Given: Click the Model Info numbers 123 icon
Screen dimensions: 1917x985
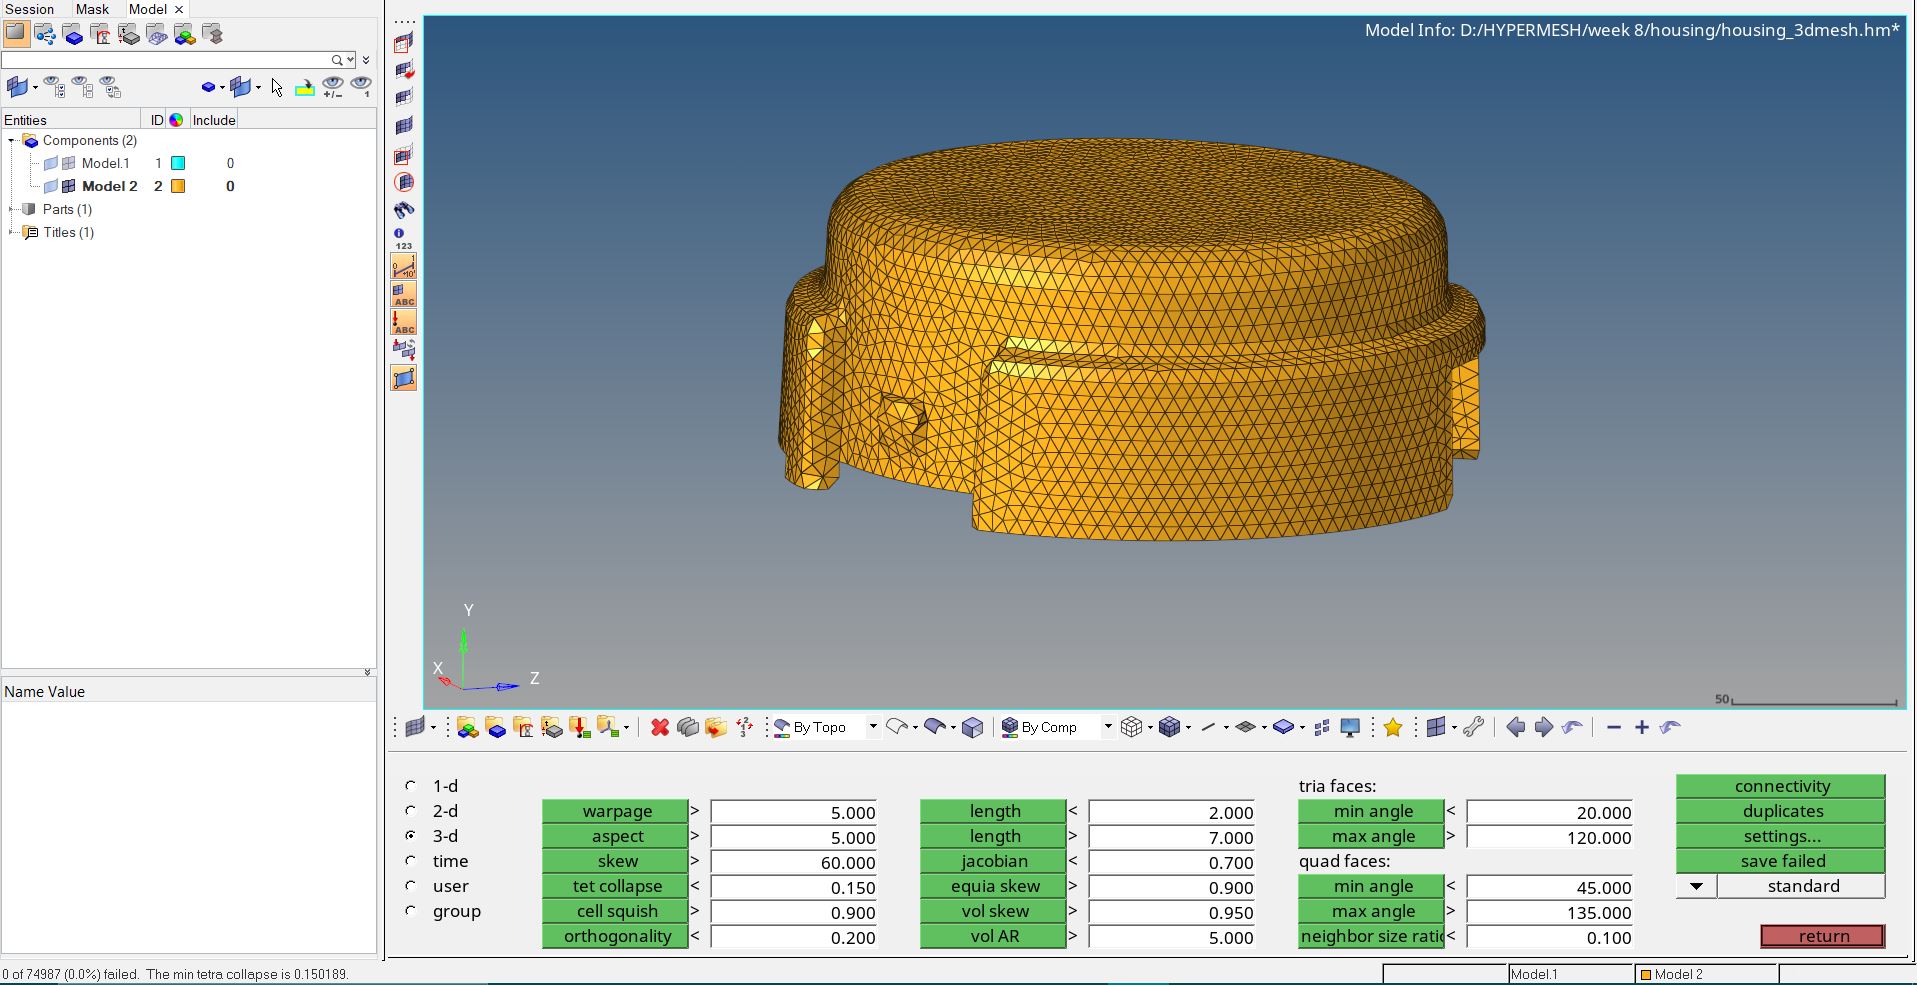Looking at the screenshot, I should (x=400, y=238).
